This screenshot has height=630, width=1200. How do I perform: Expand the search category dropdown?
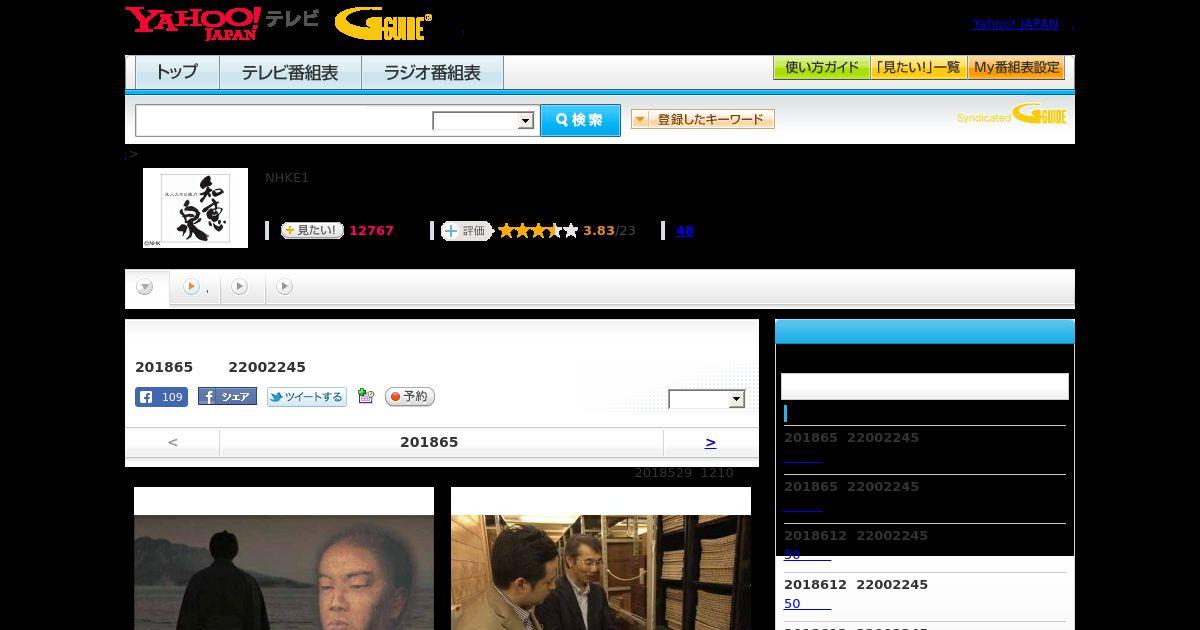pyautogui.click(x=484, y=121)
